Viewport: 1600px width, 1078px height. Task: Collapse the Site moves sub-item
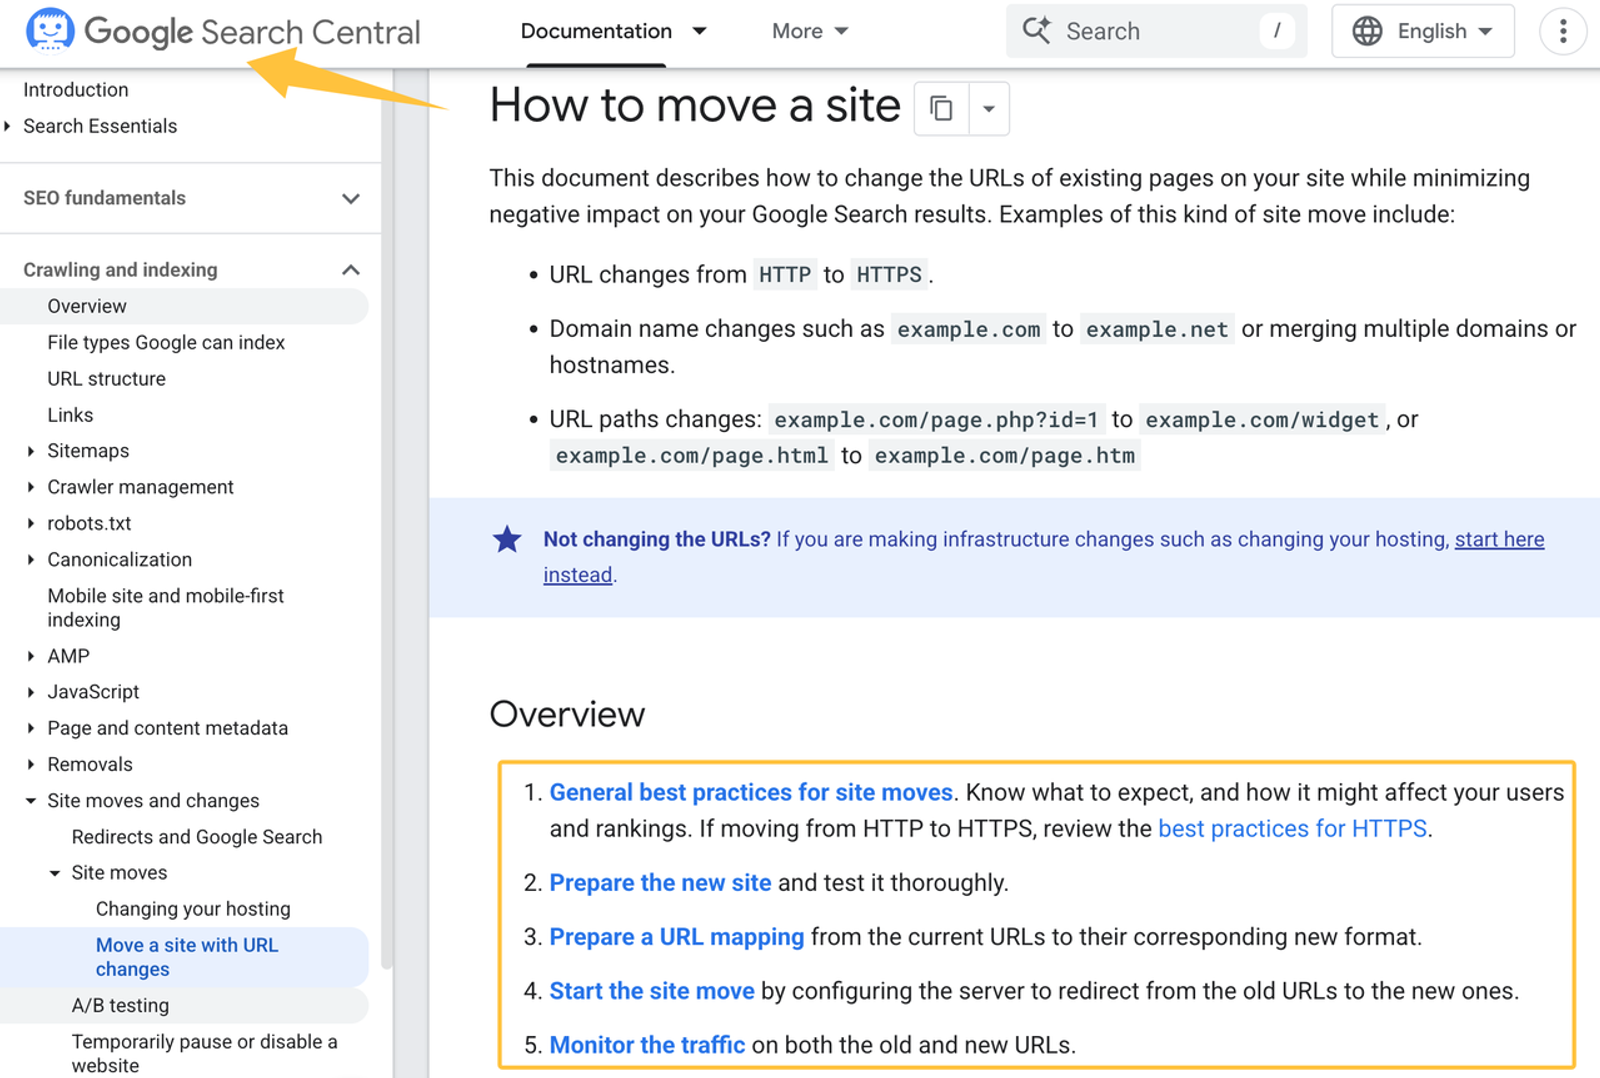(55, 873)
